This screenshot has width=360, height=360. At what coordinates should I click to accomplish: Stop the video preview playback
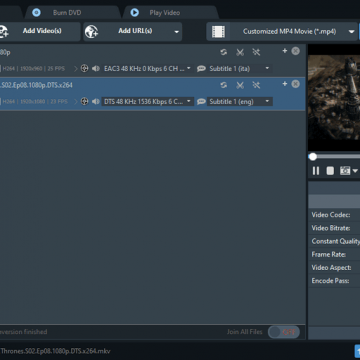(x=330, y=171)
